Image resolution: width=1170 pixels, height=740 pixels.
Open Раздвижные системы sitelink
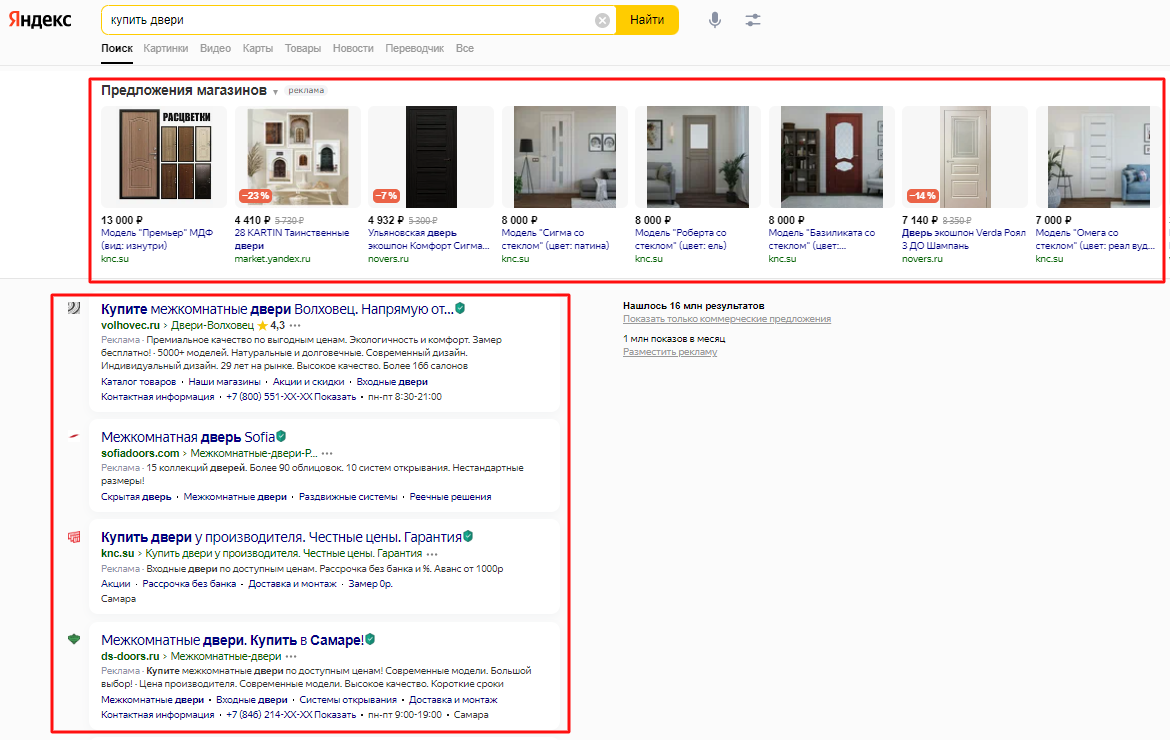(x=348, y=497)
